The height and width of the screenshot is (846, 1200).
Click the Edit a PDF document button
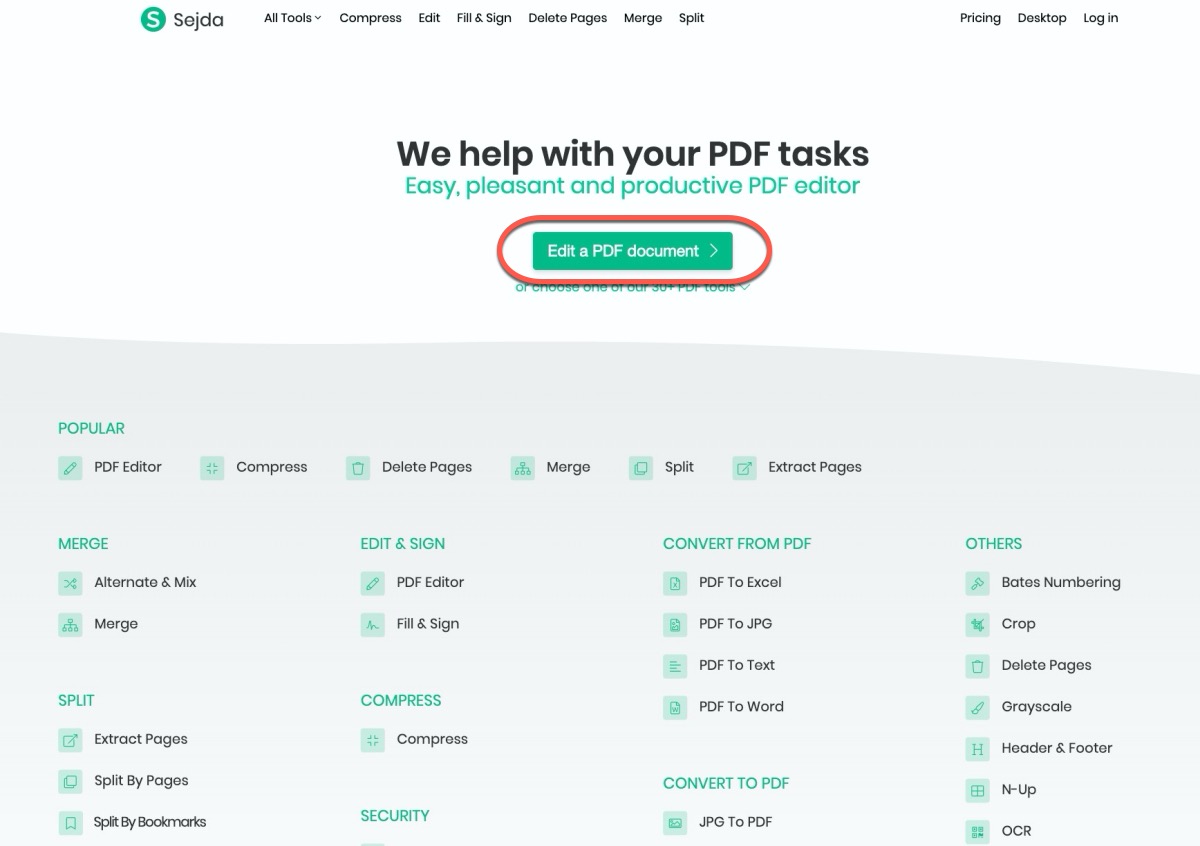tap(632, 251)
